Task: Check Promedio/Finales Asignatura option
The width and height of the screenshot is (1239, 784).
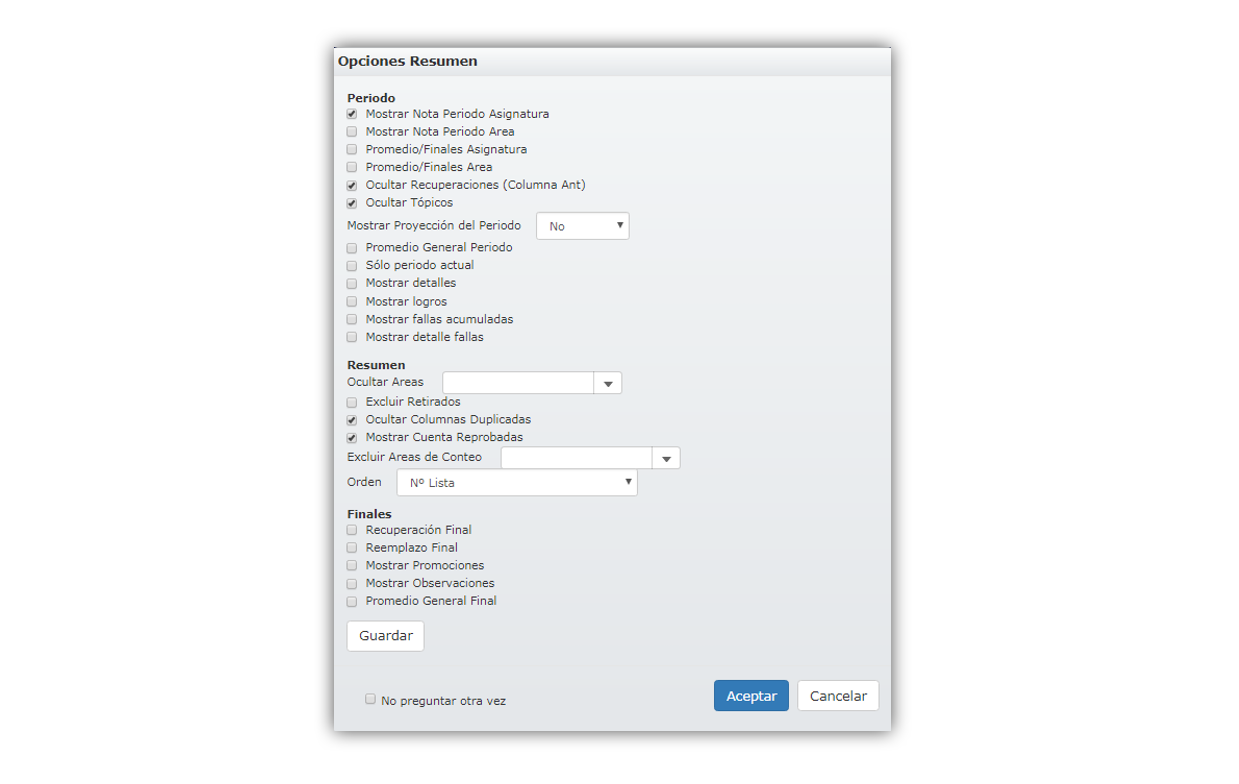Action: (352, 150)
